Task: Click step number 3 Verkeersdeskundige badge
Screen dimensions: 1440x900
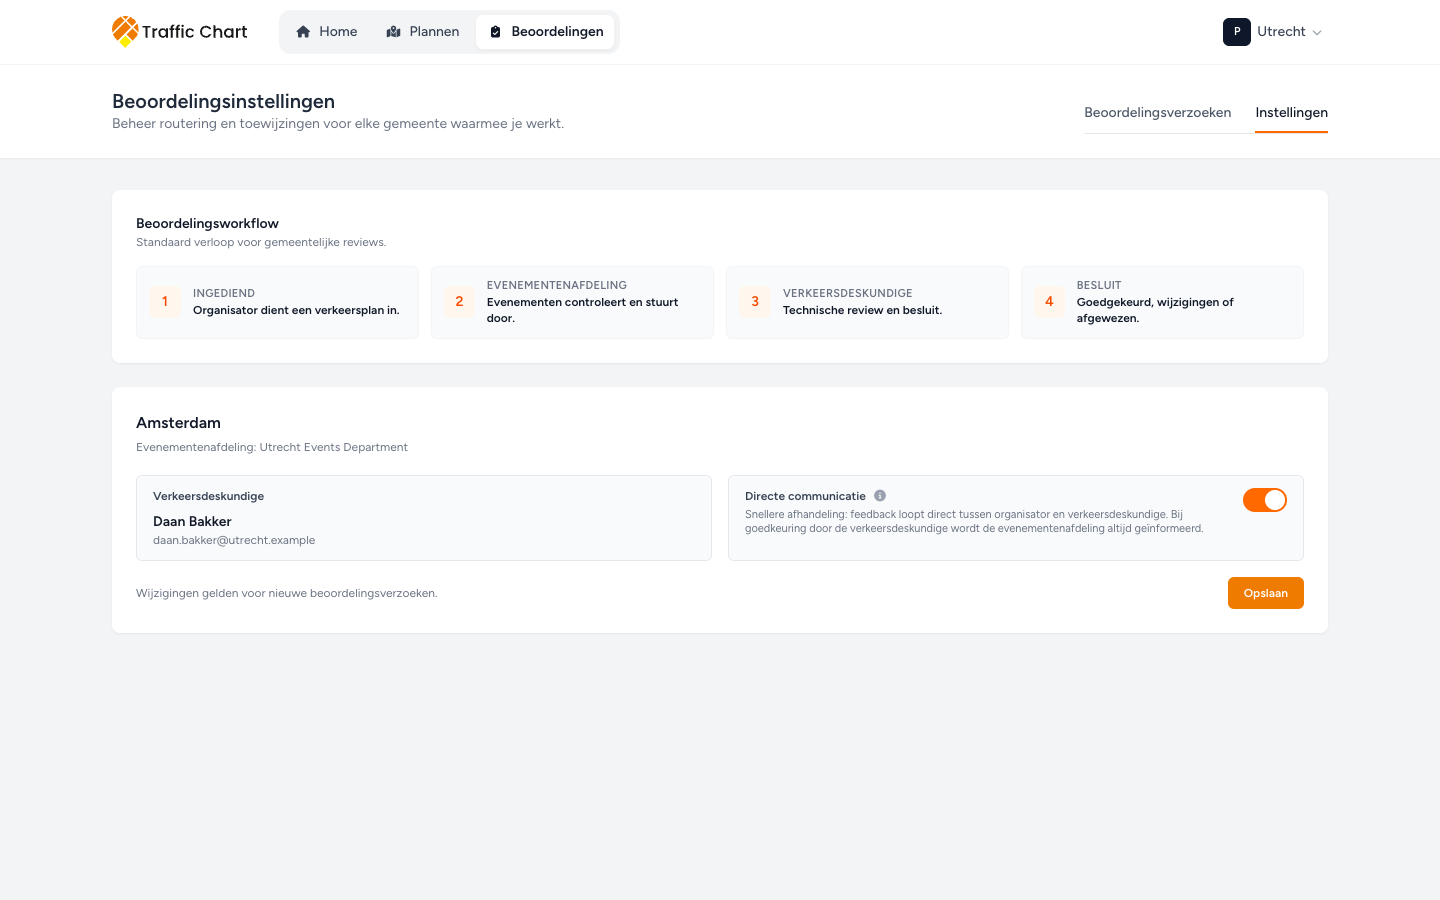Action: (x=755, y=302)
